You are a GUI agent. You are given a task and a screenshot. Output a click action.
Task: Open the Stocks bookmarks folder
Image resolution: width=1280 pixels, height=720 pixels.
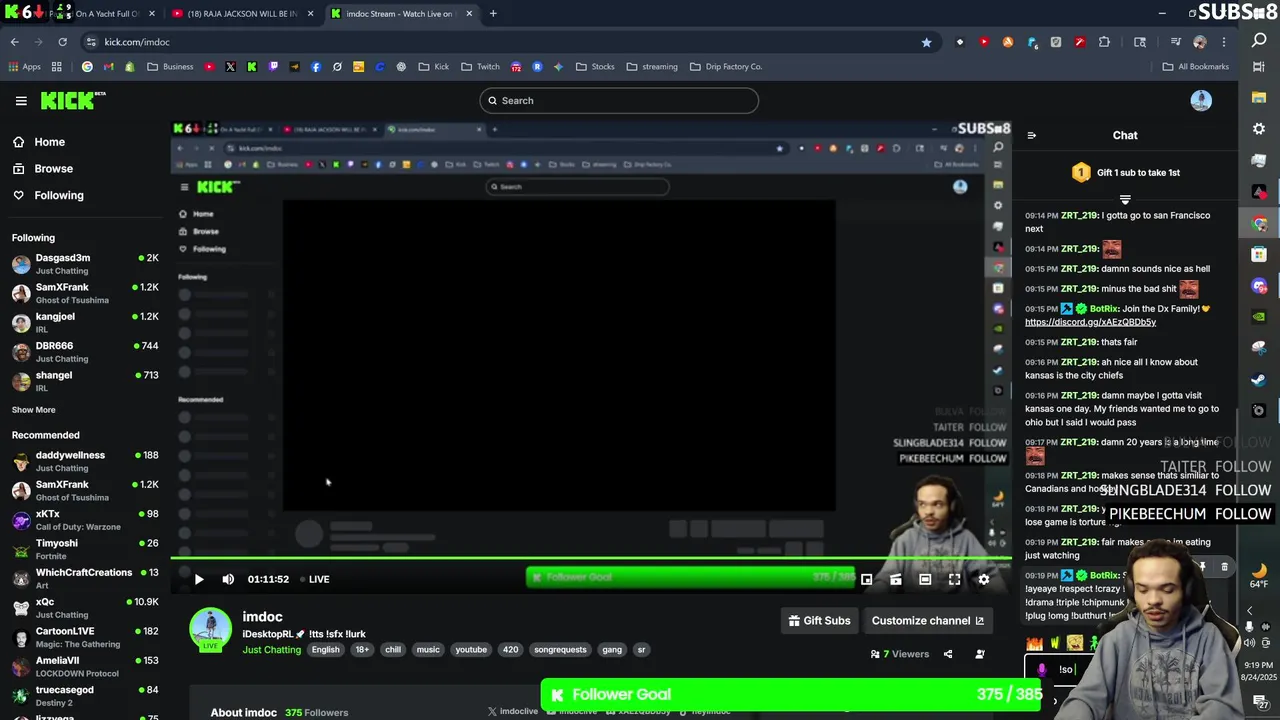tap(595, 67)
